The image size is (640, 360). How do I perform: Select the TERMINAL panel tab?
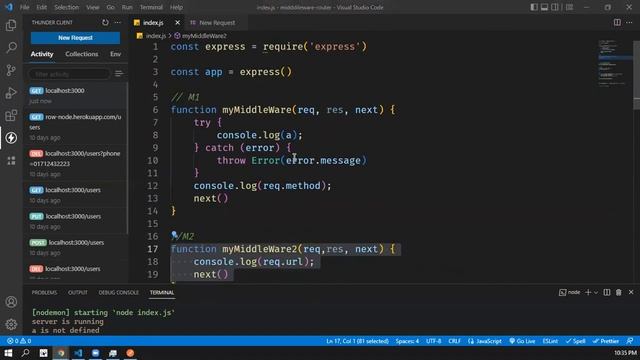pos(162,292)
